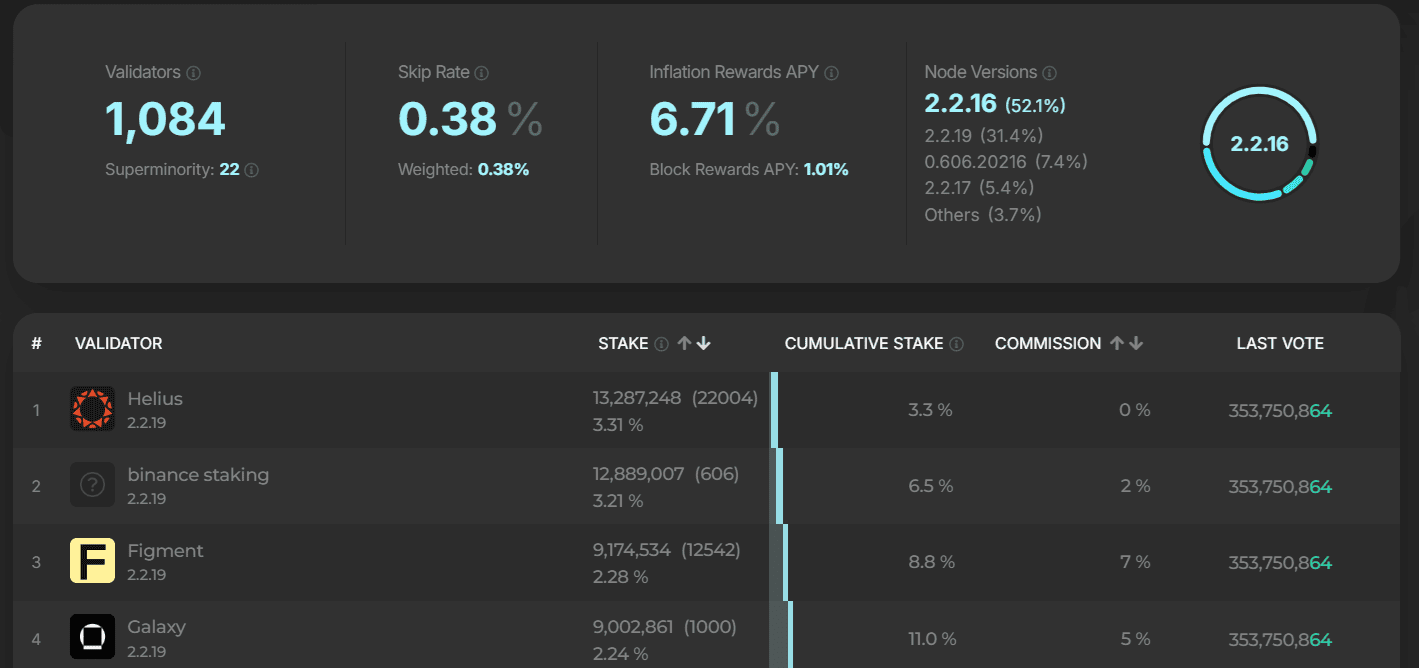The height and width of the screenshot is (668, 1419).
Task: Sort Commission column descending with down arrow
Action: pyautogui.click(x=1136, y=343)
